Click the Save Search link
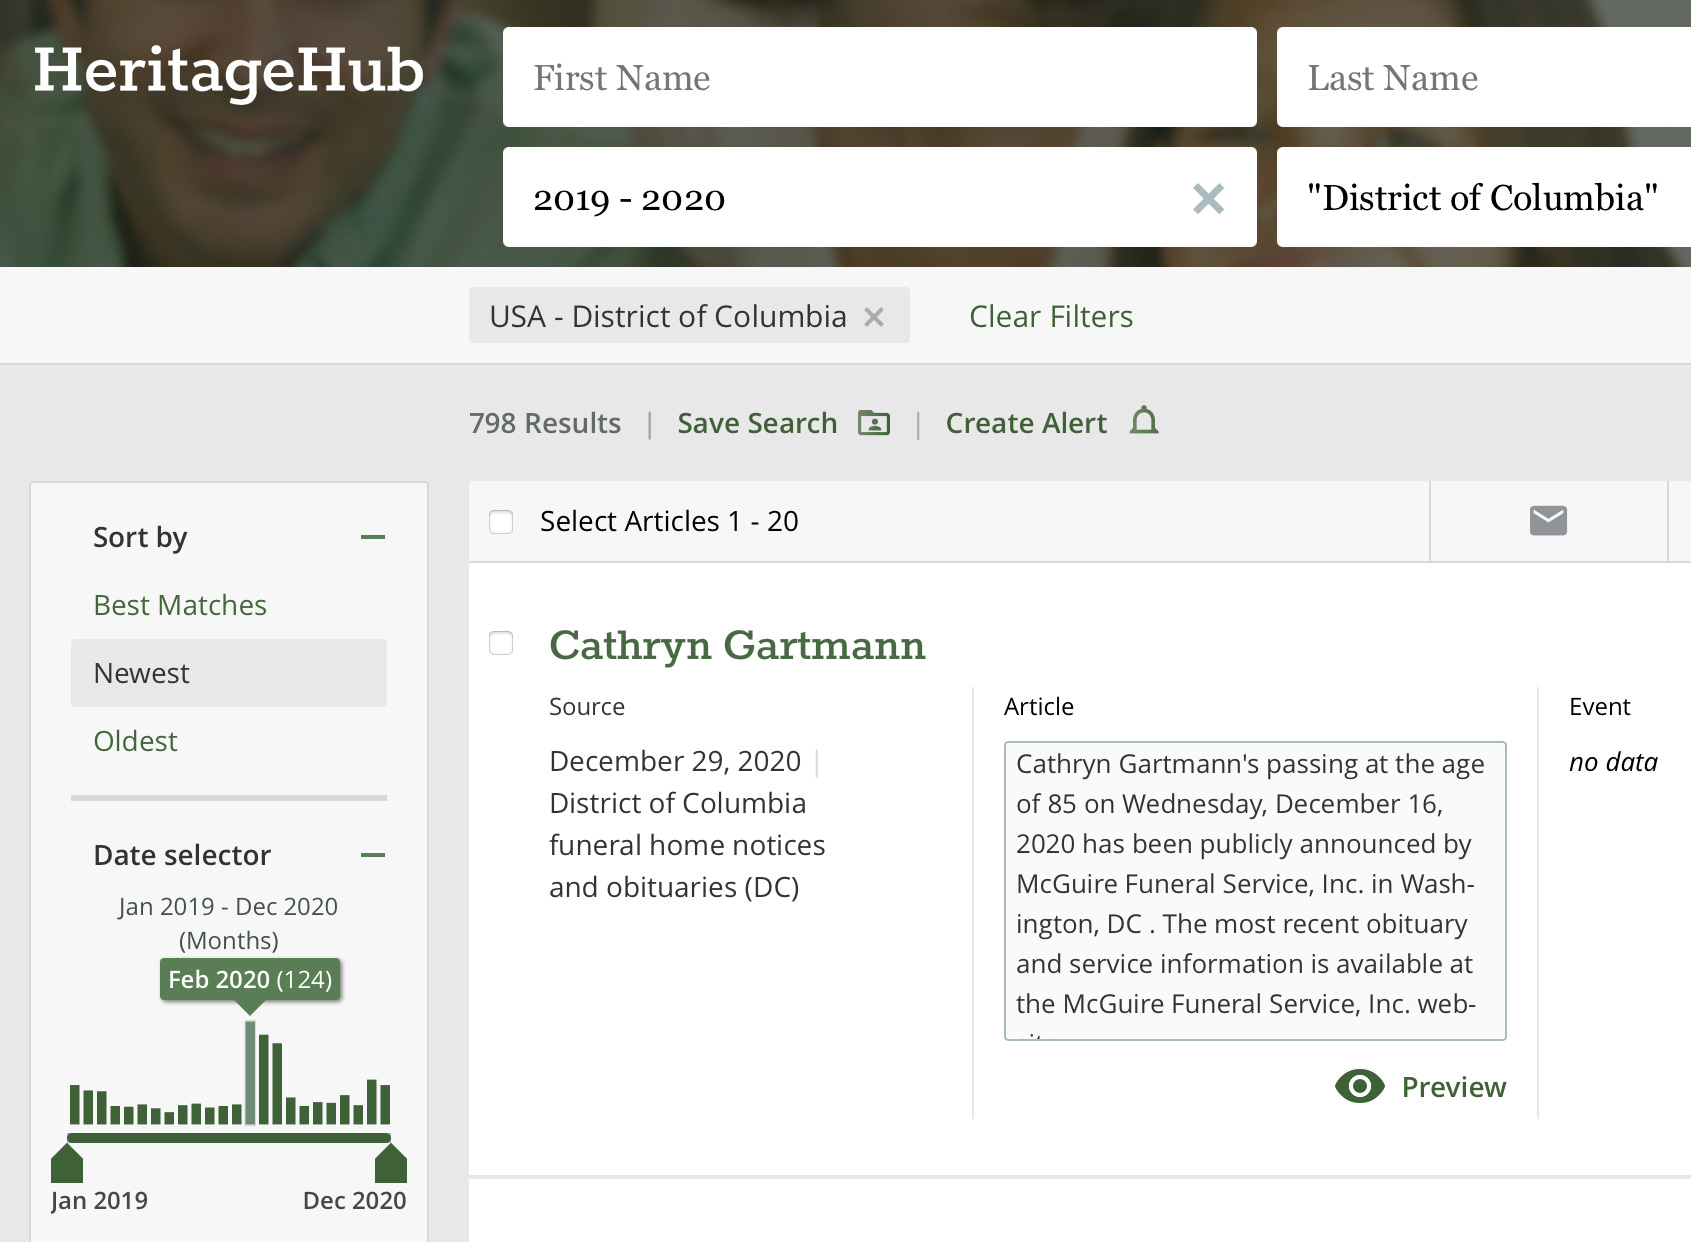The width and height of the screenshot is (1691, 1242). point(757,423)
